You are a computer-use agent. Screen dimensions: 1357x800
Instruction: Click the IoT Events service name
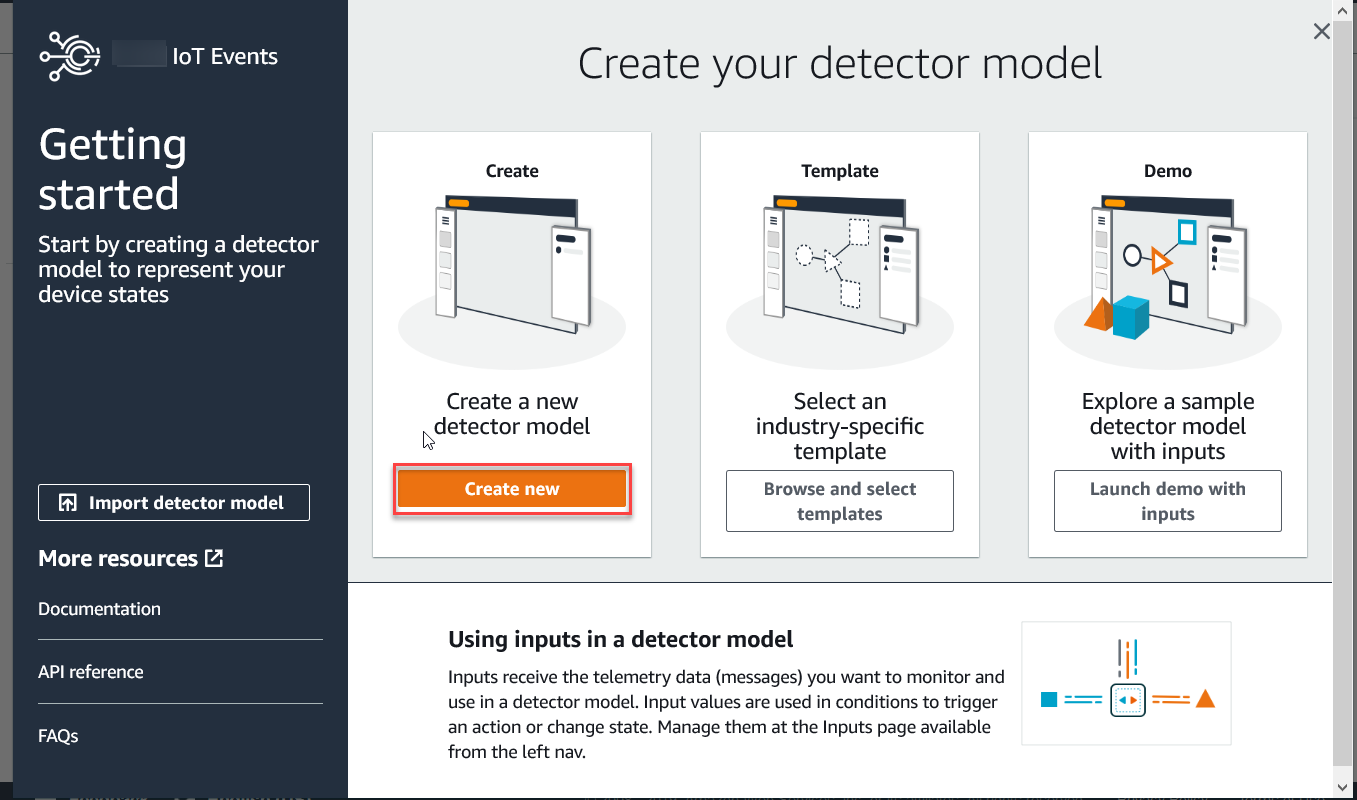(225, 57)
